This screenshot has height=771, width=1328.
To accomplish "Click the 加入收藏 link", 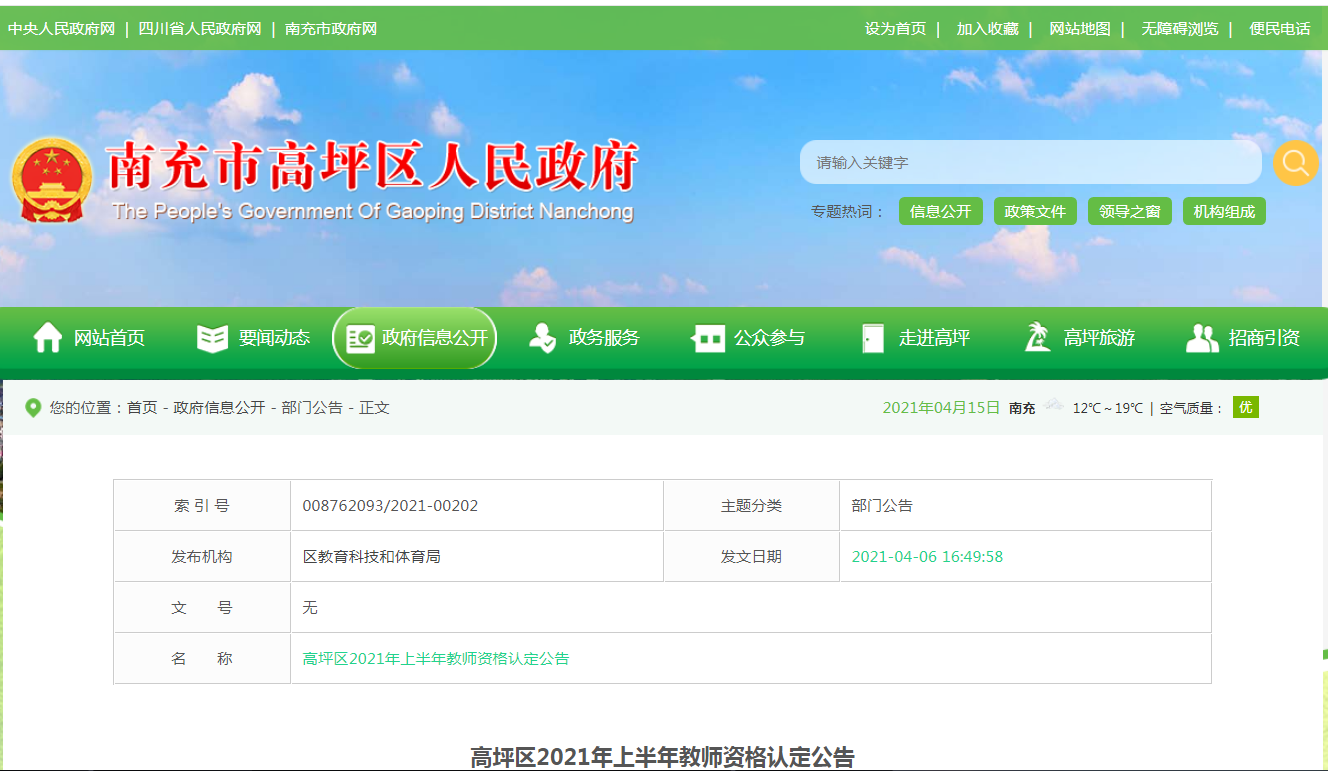I will tap(987, 29).
